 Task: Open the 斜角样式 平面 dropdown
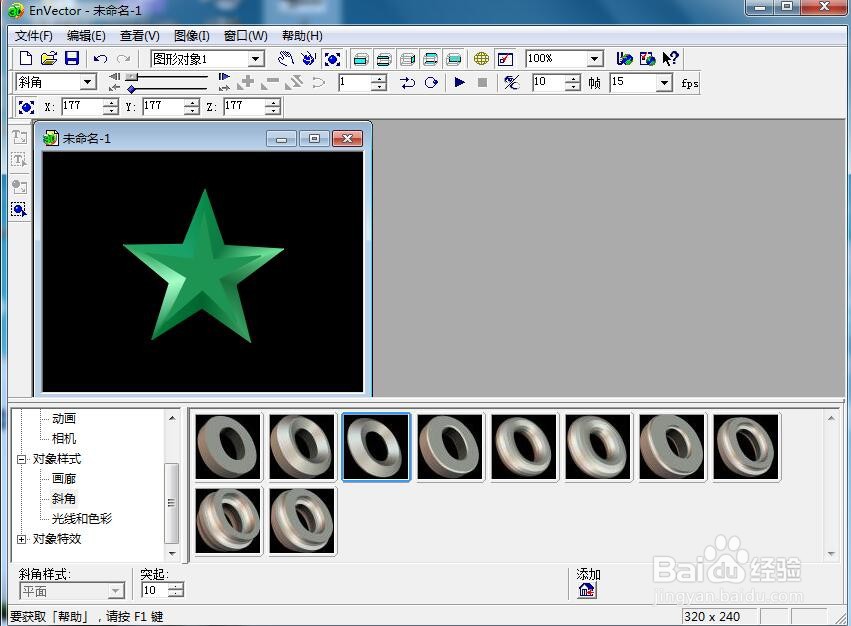pyautogui.click(x=116, y=591)
